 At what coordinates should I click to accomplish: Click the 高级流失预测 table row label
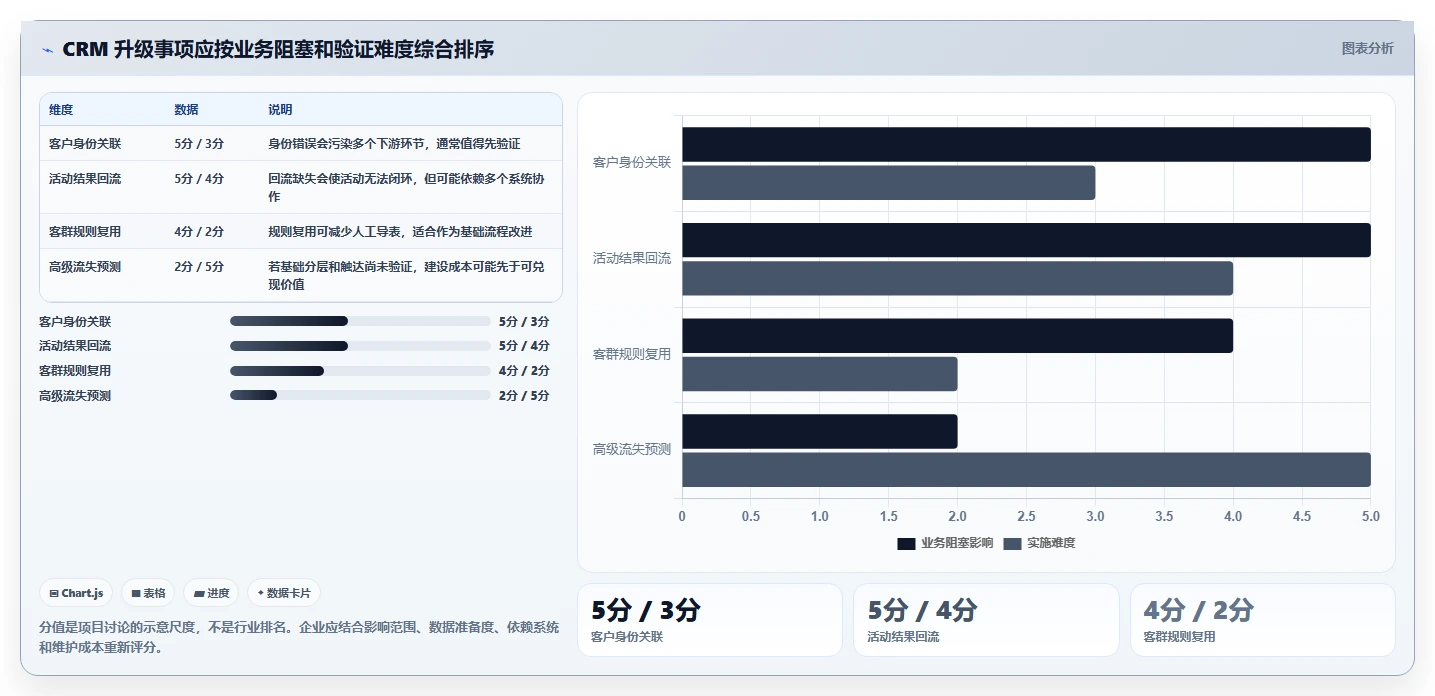(85, 267)
